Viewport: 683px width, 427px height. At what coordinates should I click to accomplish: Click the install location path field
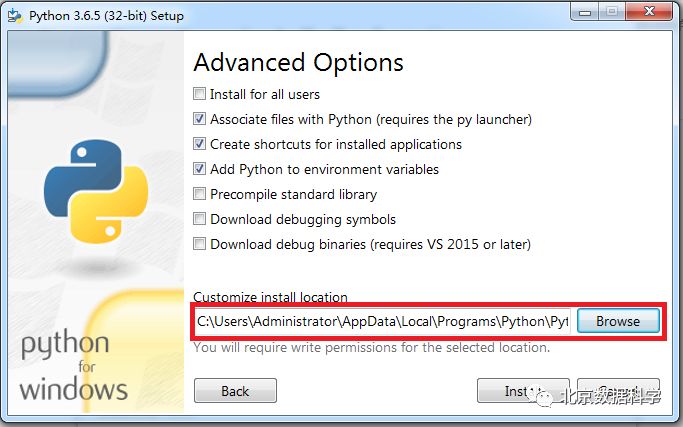382,321
